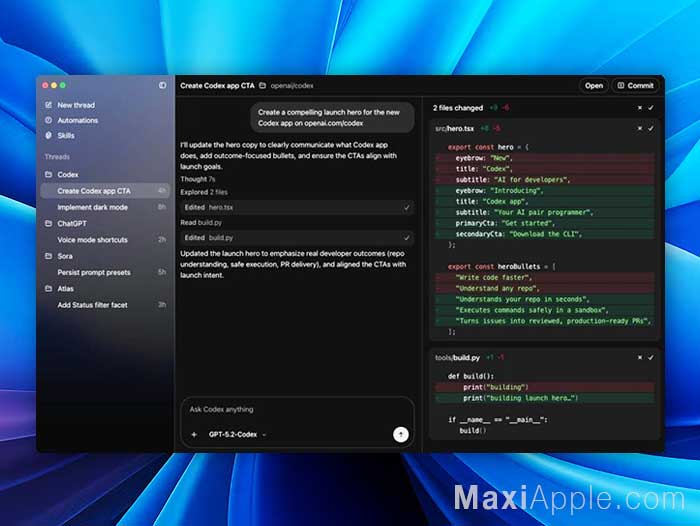Open the Add Status filter facet thread
Viewport: 700px width, 526px height.
tap(105, 305)
